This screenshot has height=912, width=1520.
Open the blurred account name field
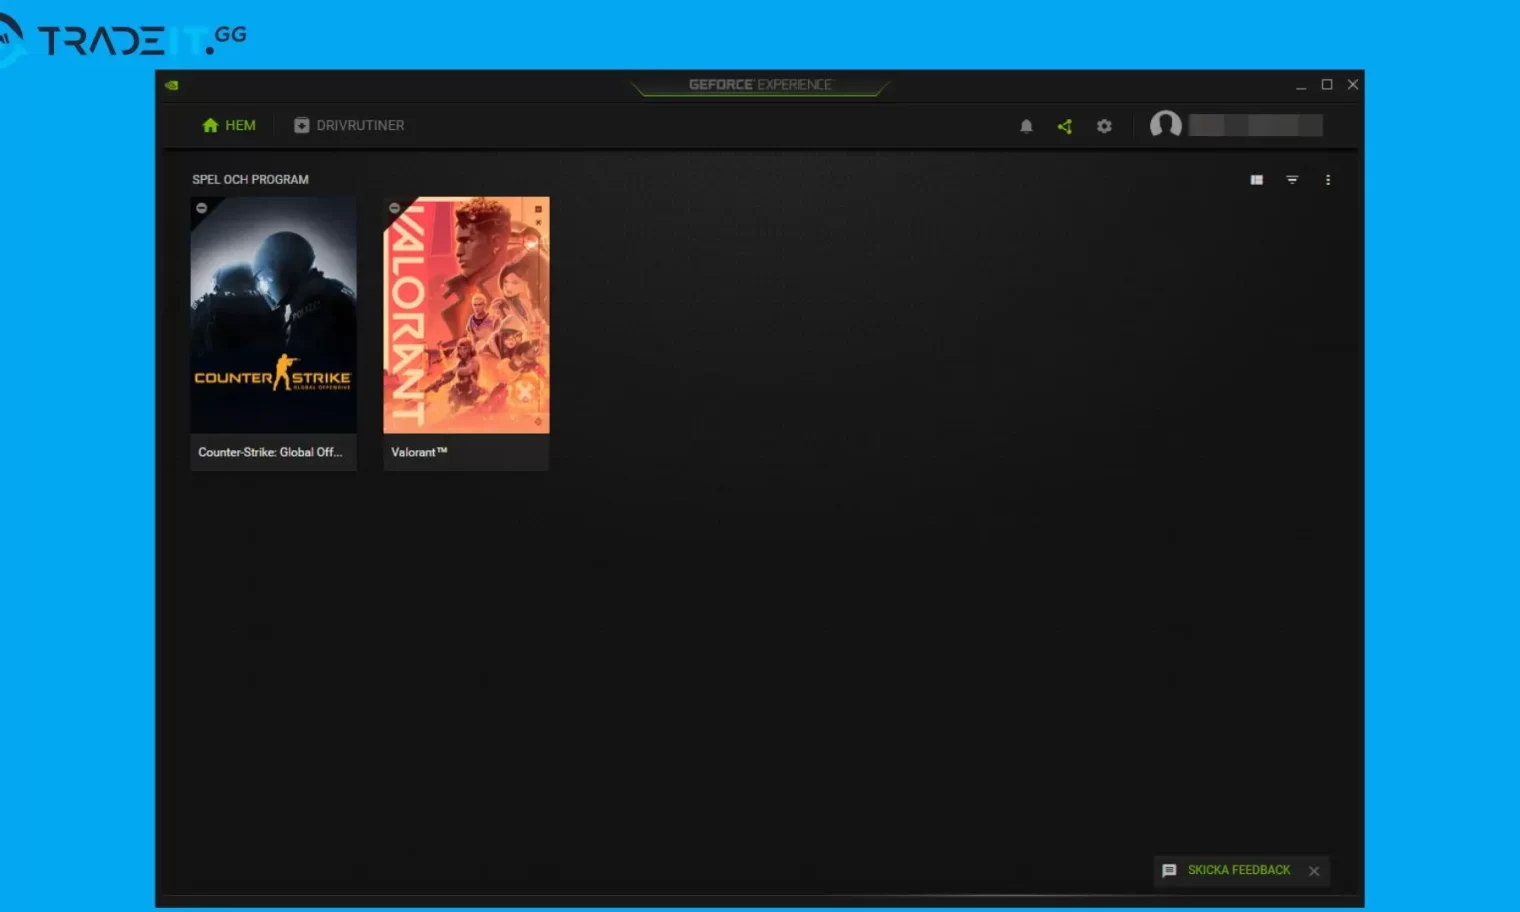pyautogui.click(x=1256, y=125)
